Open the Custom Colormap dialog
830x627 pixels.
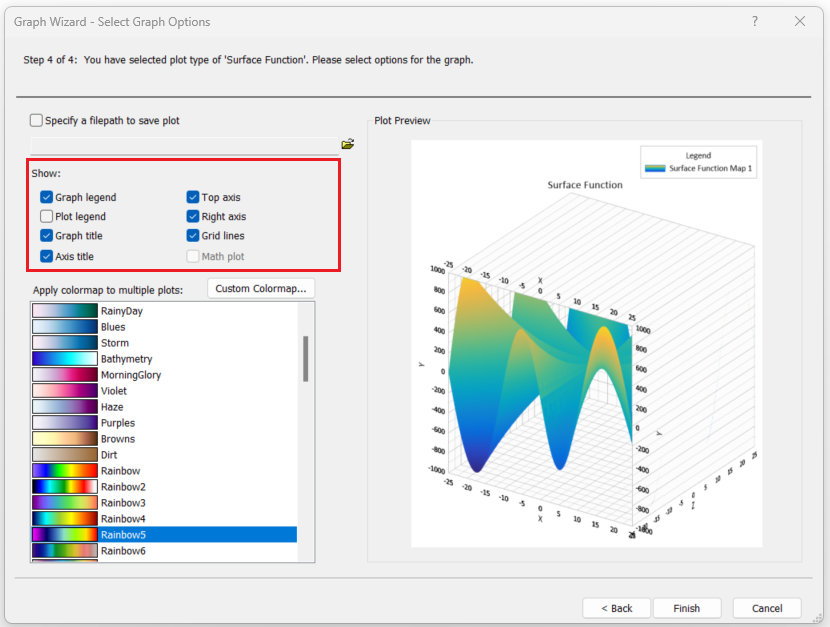pyautogui.click(x=261, y=289)
